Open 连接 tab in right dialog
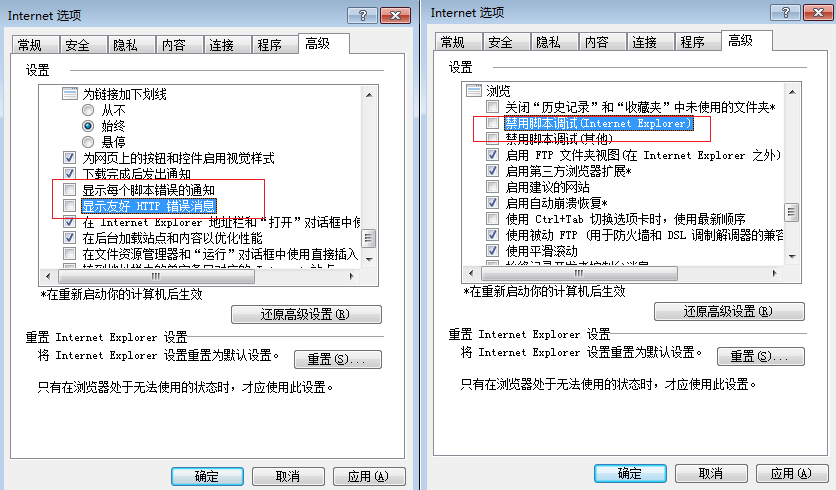Screen dimensions: 836x490 650,42
